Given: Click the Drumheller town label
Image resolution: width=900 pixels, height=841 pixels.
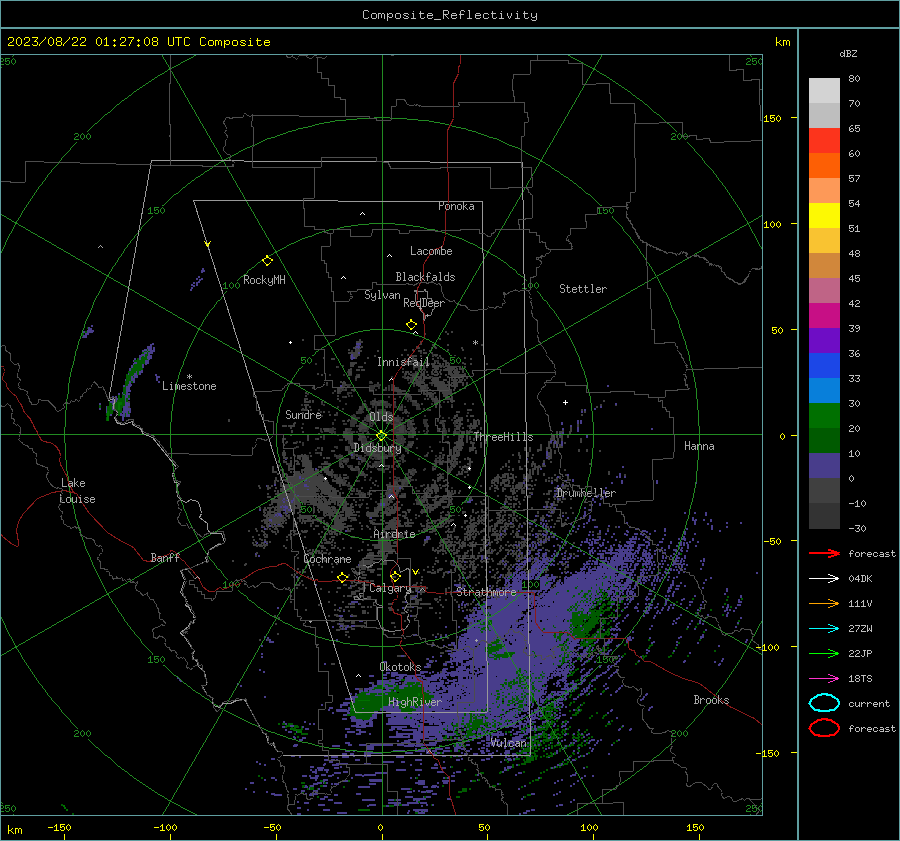Looking at the screenshot, I should coord(586,493).
